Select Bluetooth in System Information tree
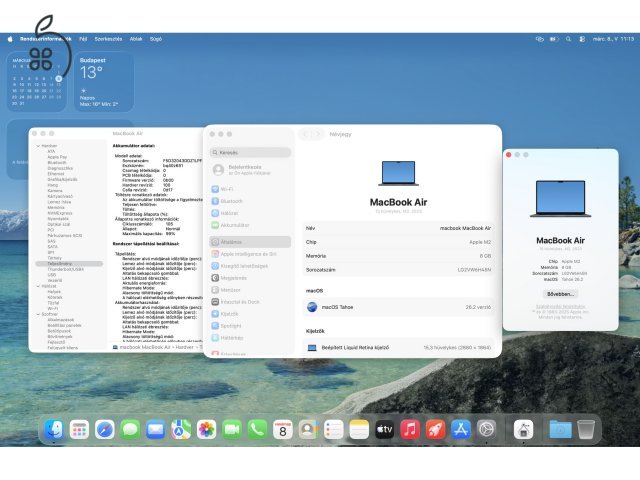Image resolution: width=640 pixels, height=480 pixels. coord(57,162)
